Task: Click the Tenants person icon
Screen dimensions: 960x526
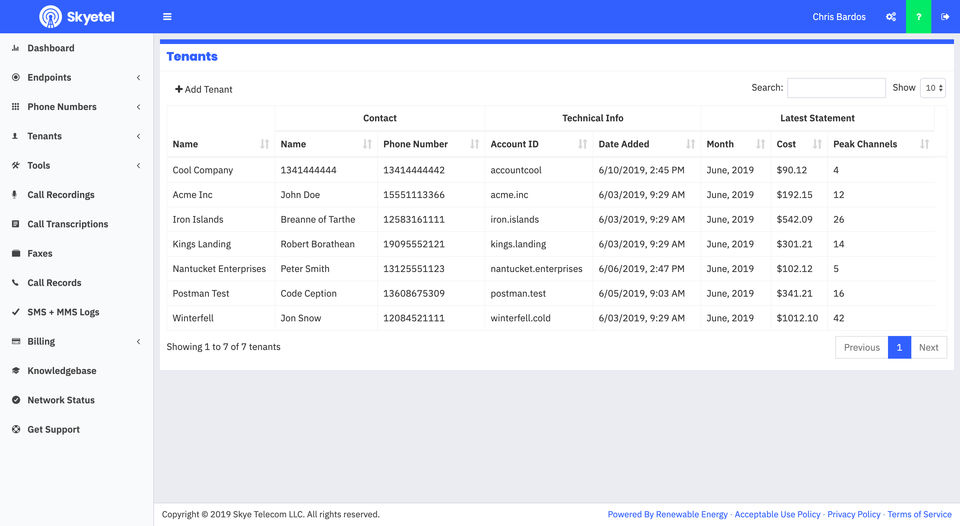Action: 16,136
